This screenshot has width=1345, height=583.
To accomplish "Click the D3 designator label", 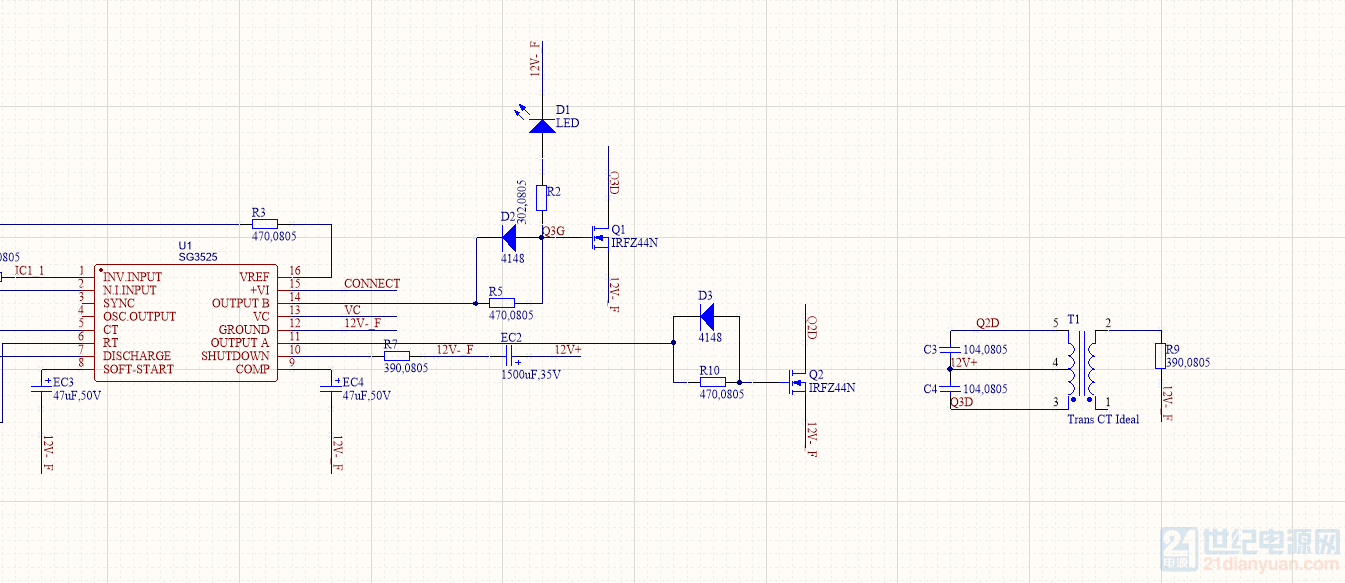I will (705, 295).
